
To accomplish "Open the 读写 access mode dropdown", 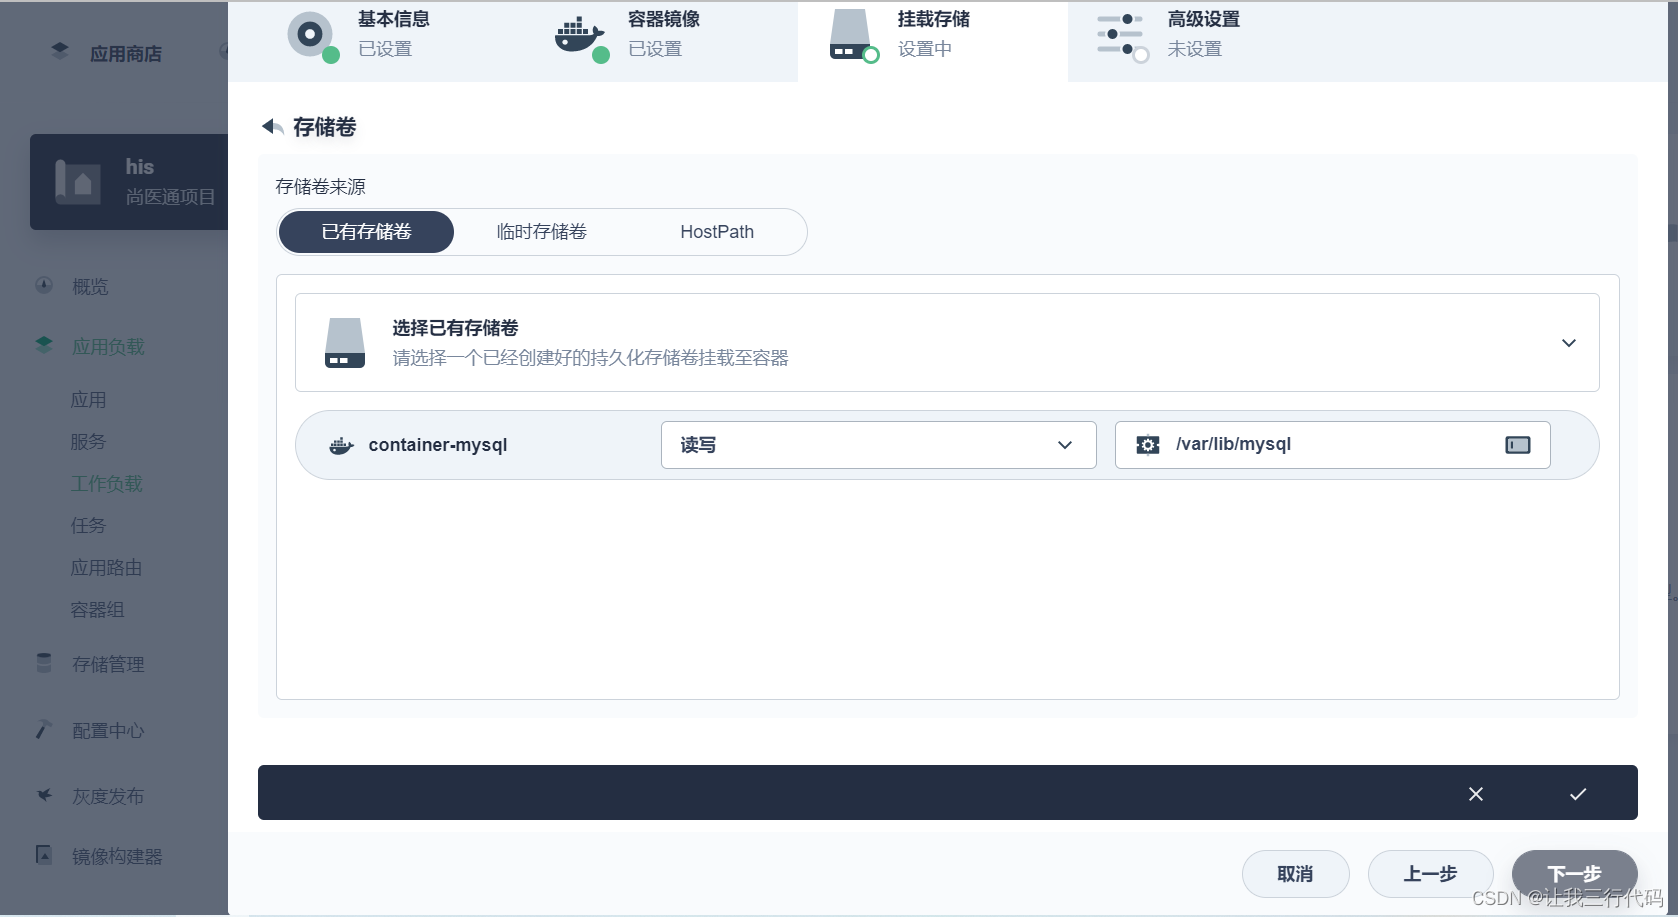I will pos(878,445).
